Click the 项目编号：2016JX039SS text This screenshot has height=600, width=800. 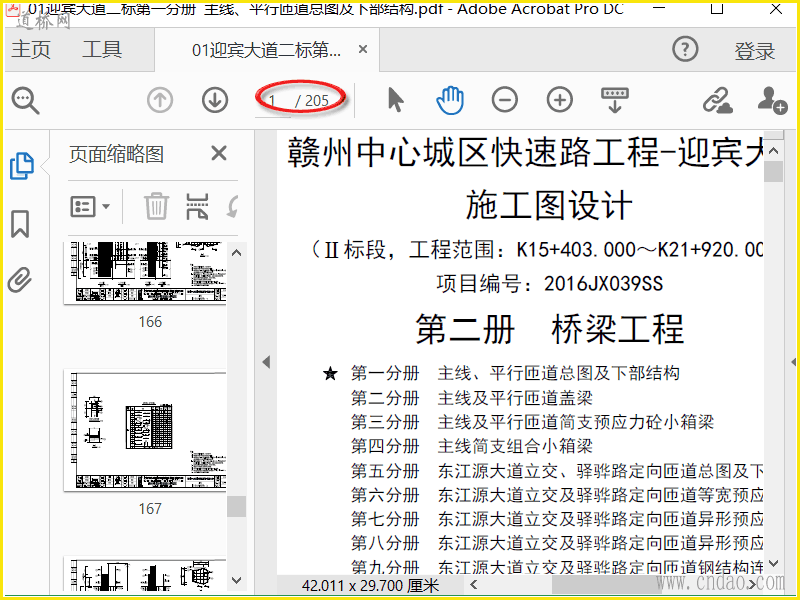[549, 284]
